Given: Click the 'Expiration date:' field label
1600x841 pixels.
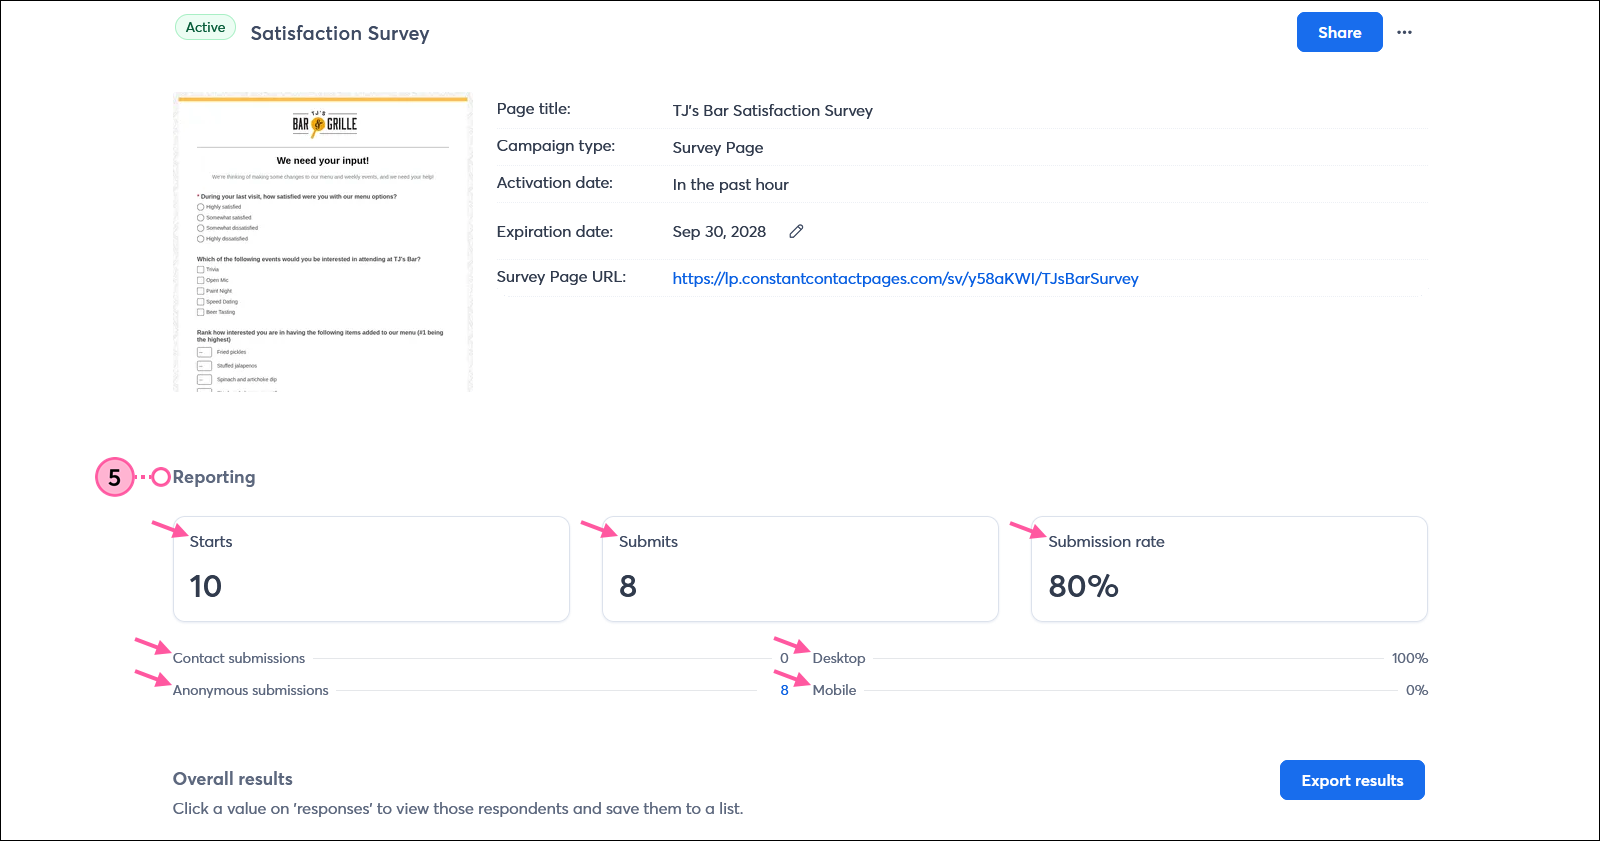Looking at the screenshot, I should click(x=555, y=231).
